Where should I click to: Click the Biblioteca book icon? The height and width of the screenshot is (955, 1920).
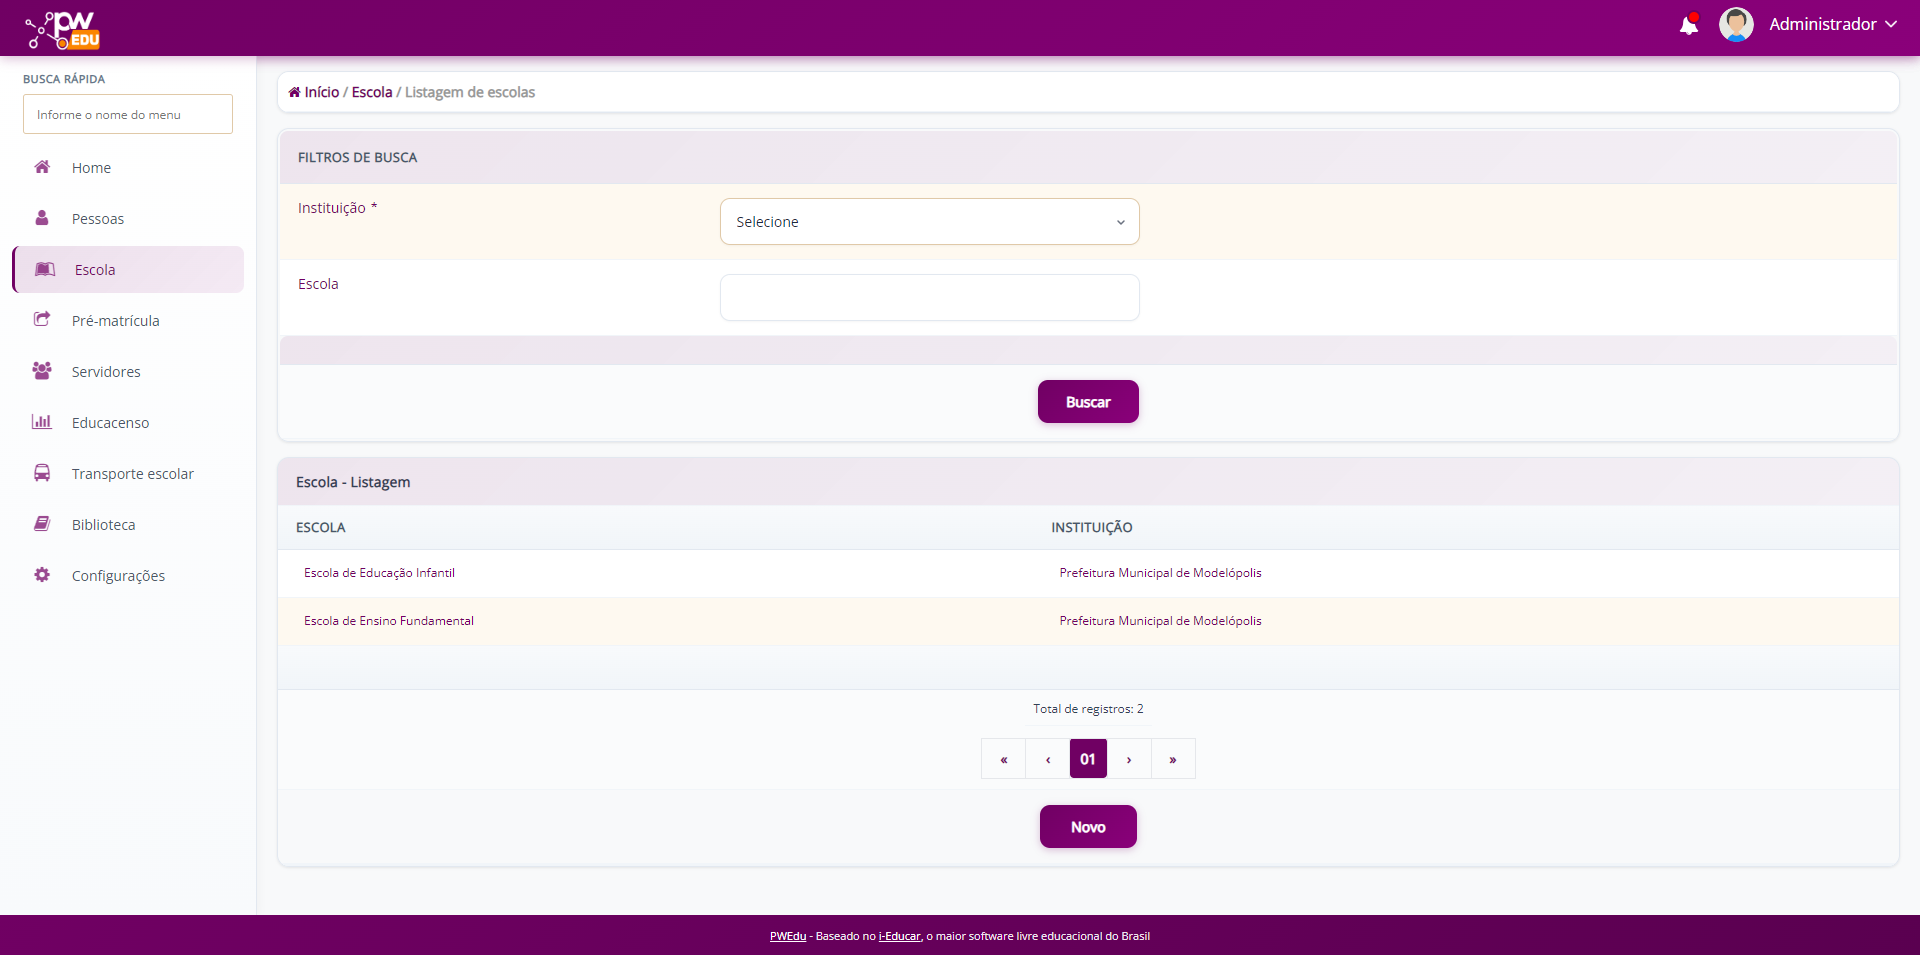point(42,524)
